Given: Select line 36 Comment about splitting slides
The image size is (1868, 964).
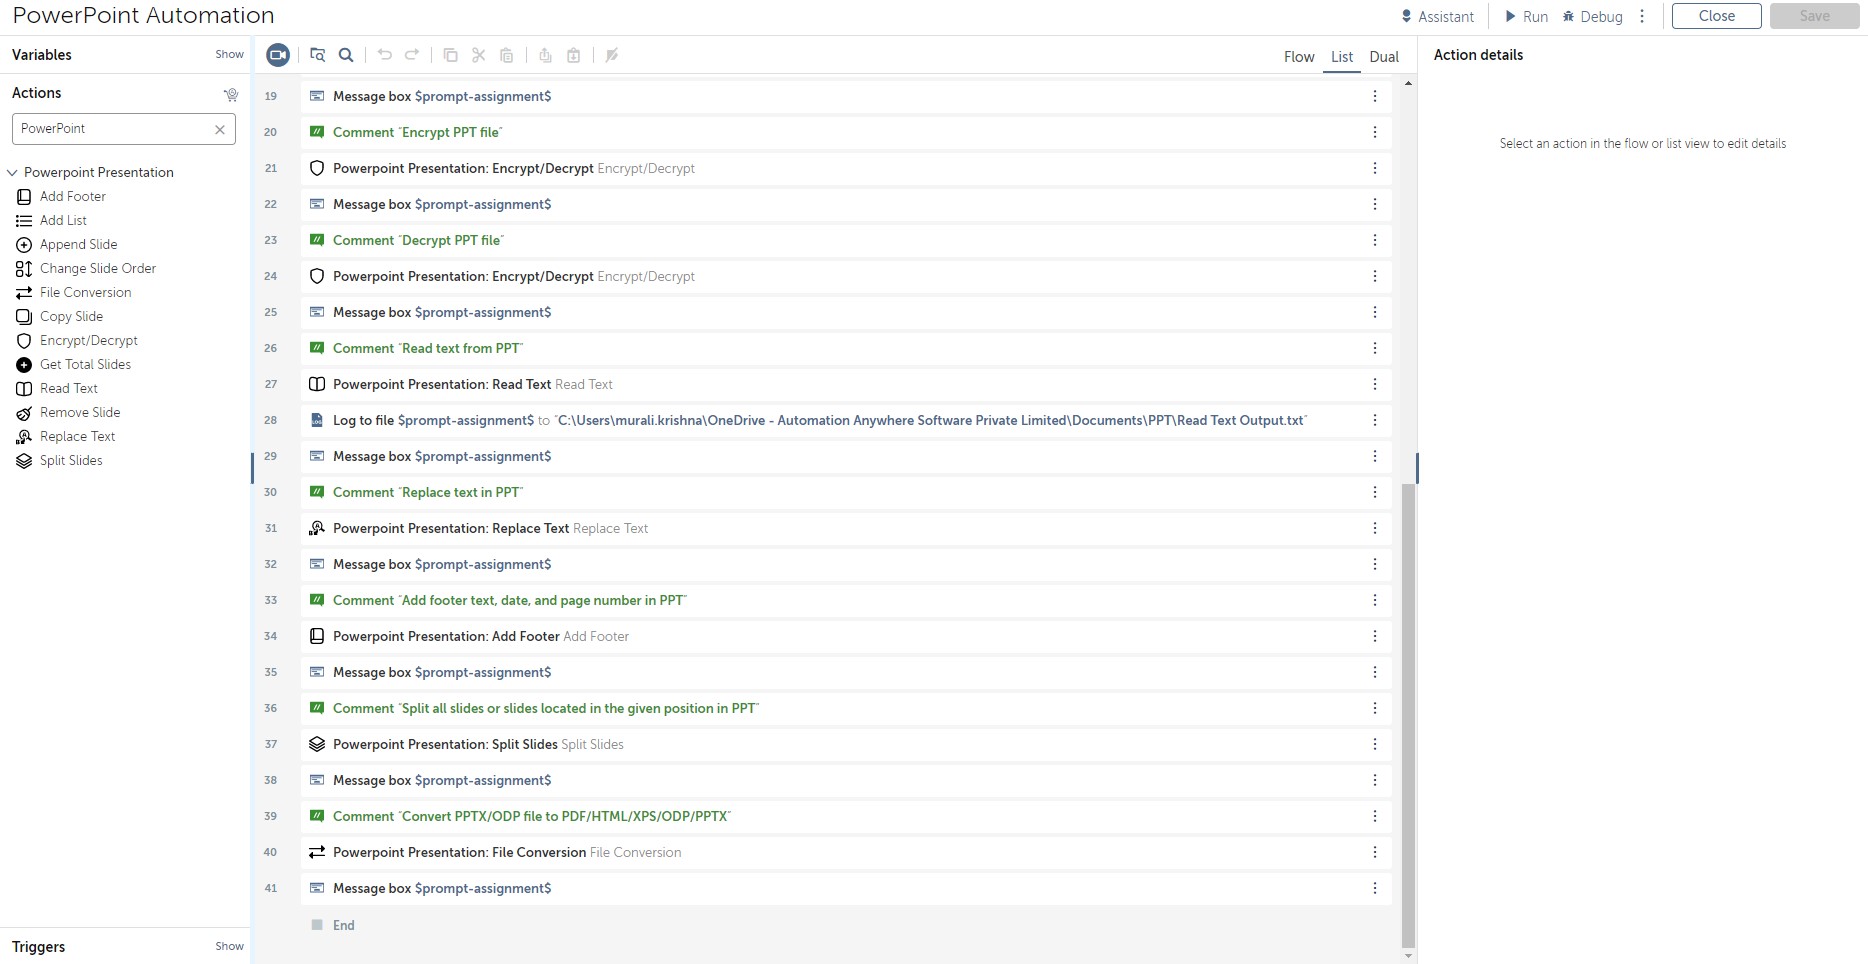Looking at the screenshot, I should click(846, 709).
